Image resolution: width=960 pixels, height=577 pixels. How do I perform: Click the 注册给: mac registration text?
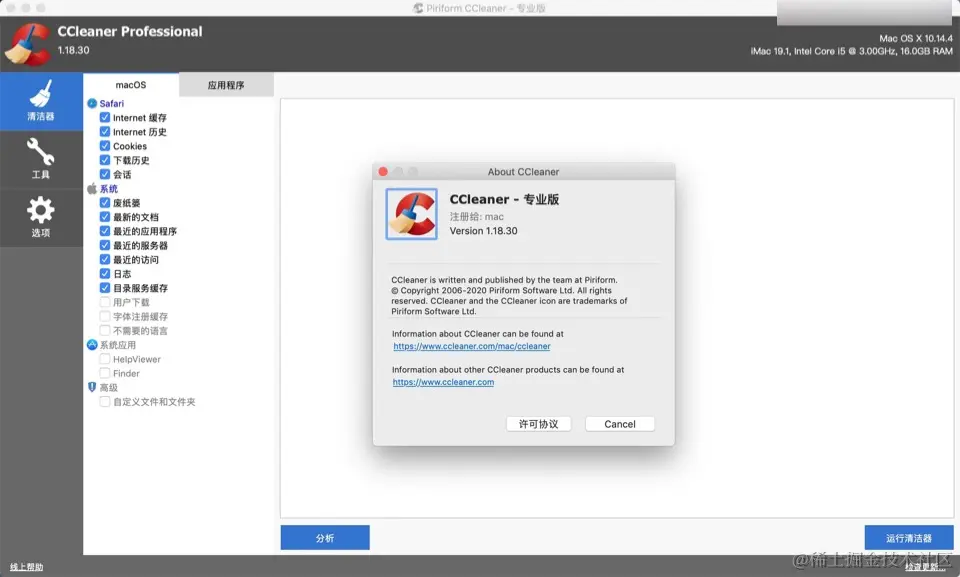coord(476,216)
